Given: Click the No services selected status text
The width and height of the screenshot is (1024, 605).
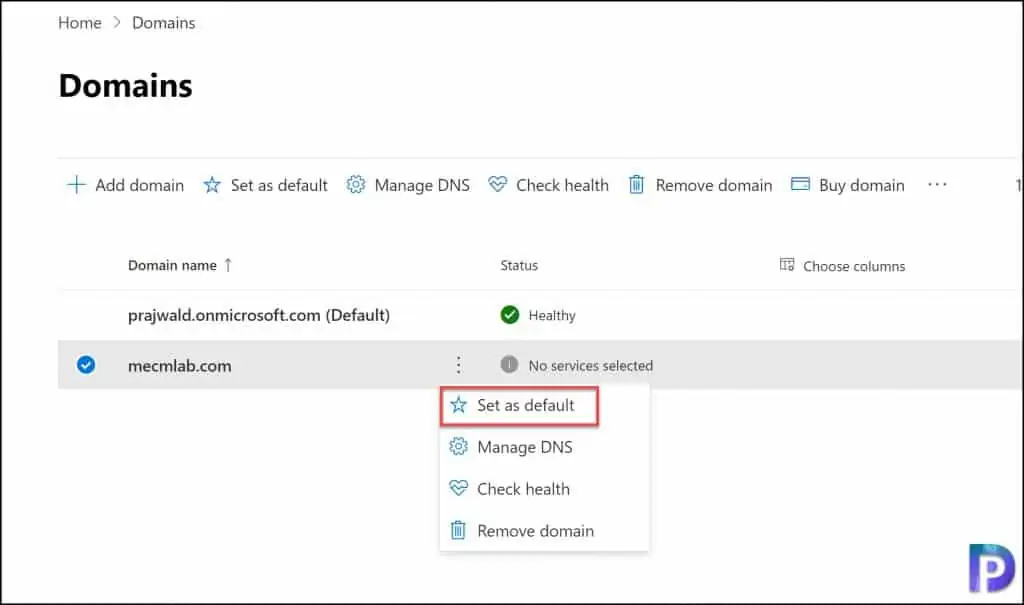Looking at the screenshot, I should [x=590, y=366].
